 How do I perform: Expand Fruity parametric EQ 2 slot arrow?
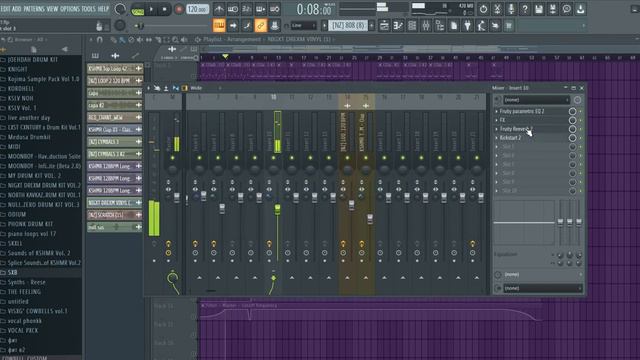(497, 111)
